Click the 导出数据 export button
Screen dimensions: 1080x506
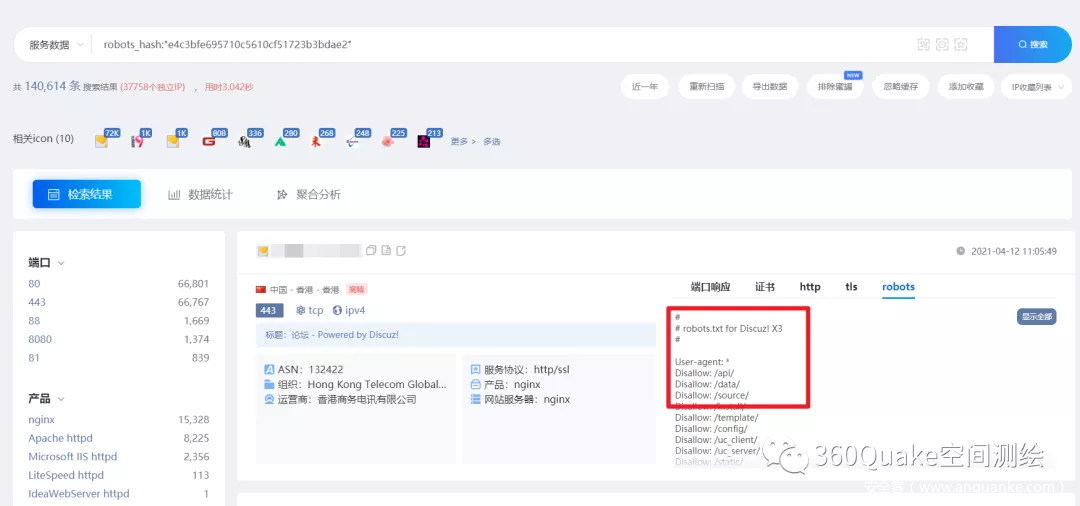click(770, 87)
